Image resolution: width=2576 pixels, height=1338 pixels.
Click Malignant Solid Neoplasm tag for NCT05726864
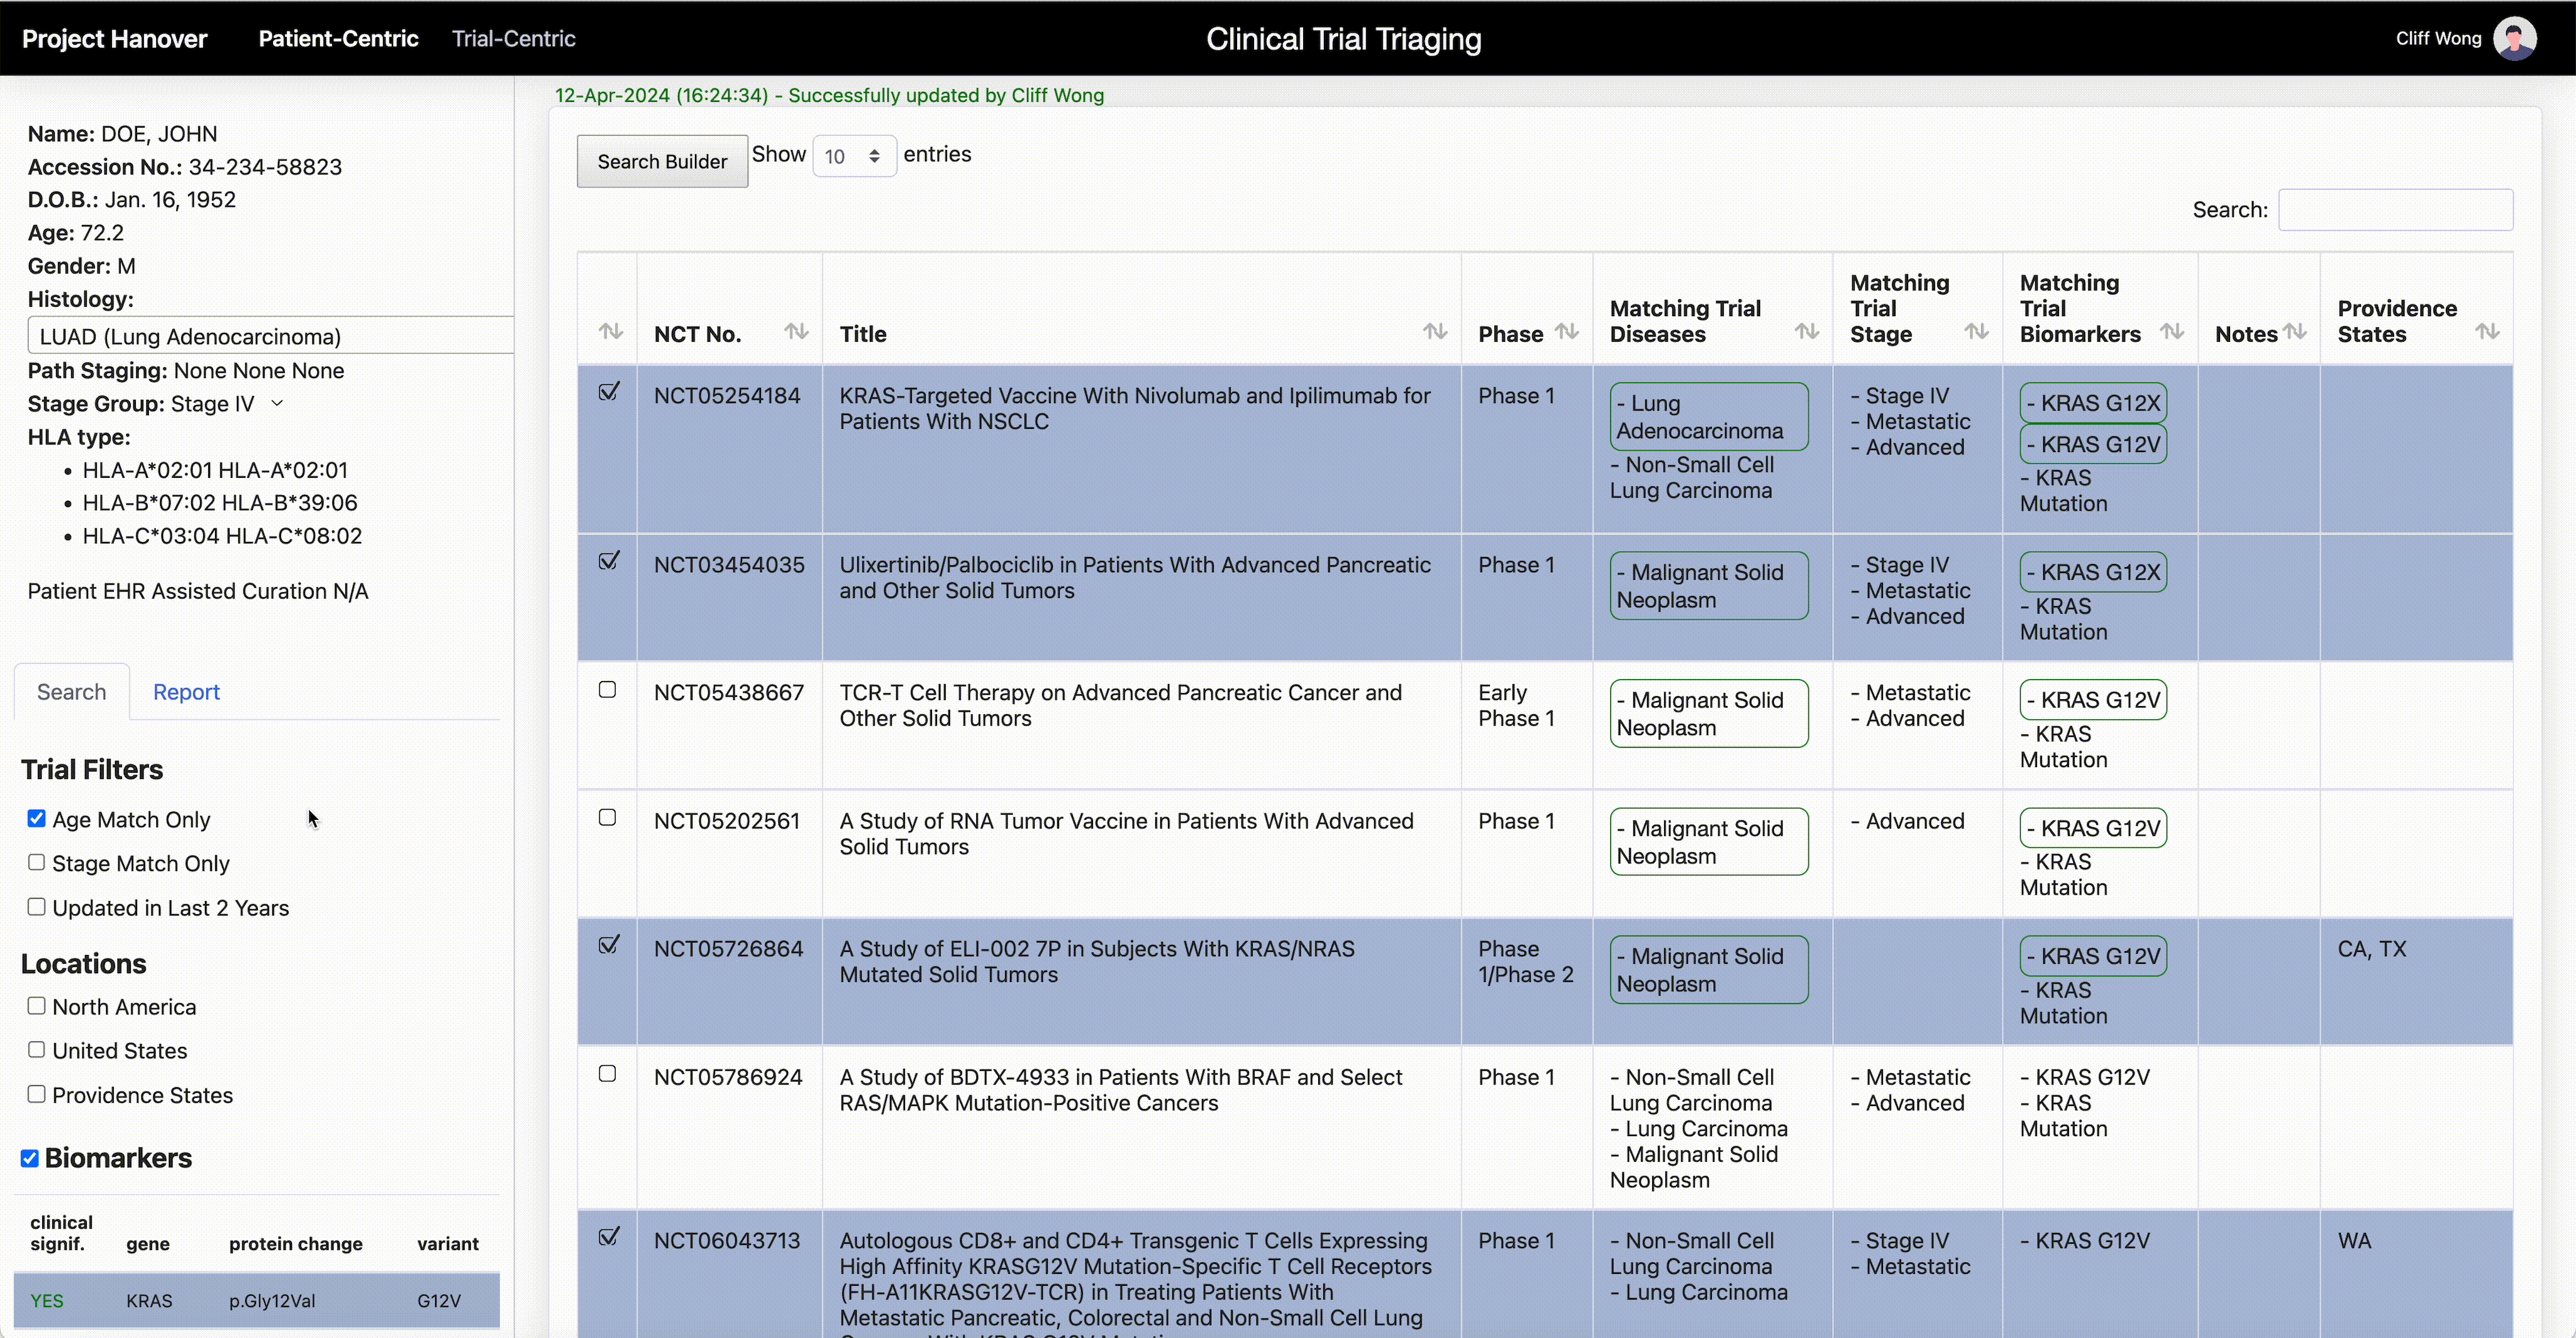[1708, 970]
